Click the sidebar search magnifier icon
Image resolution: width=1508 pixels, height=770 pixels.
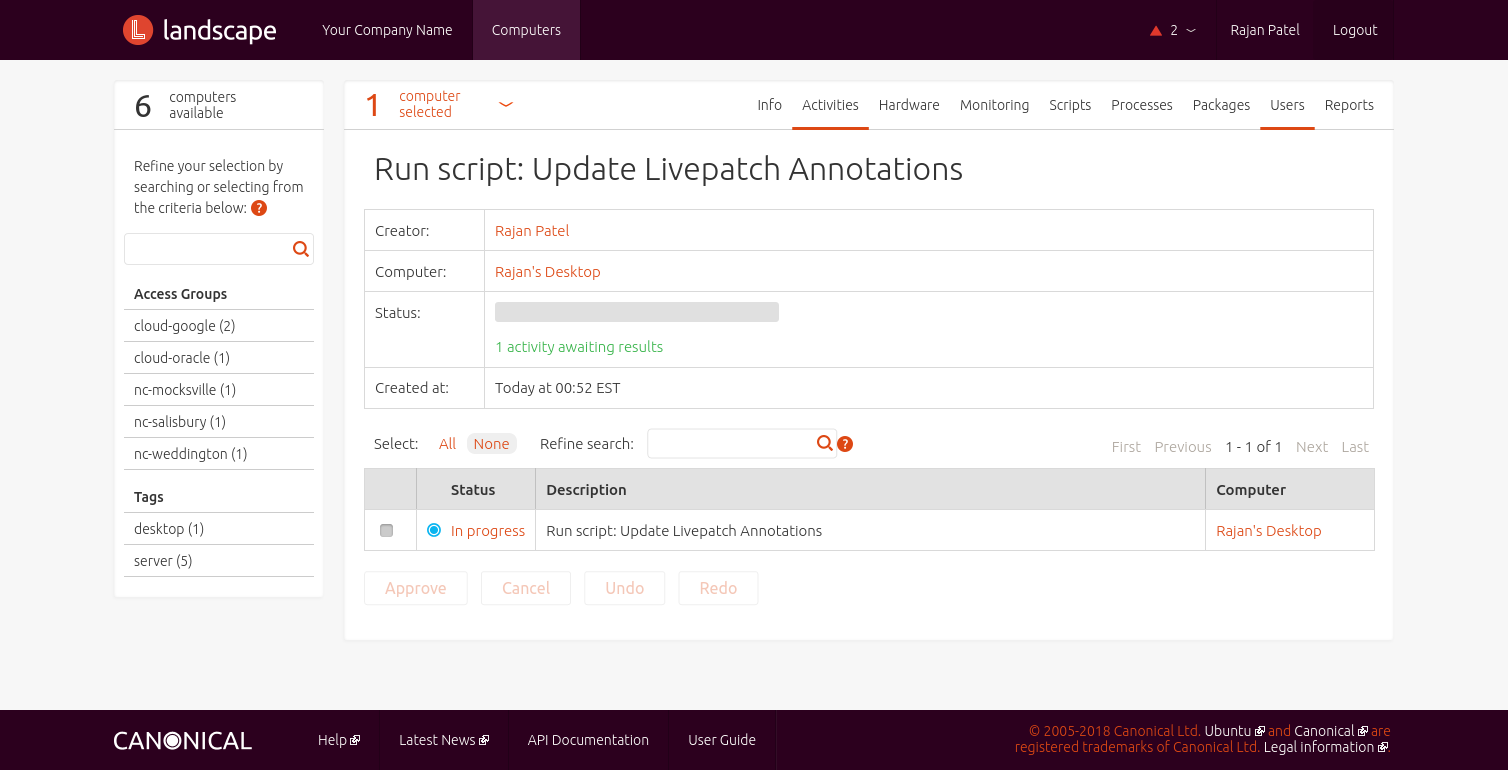301,249
